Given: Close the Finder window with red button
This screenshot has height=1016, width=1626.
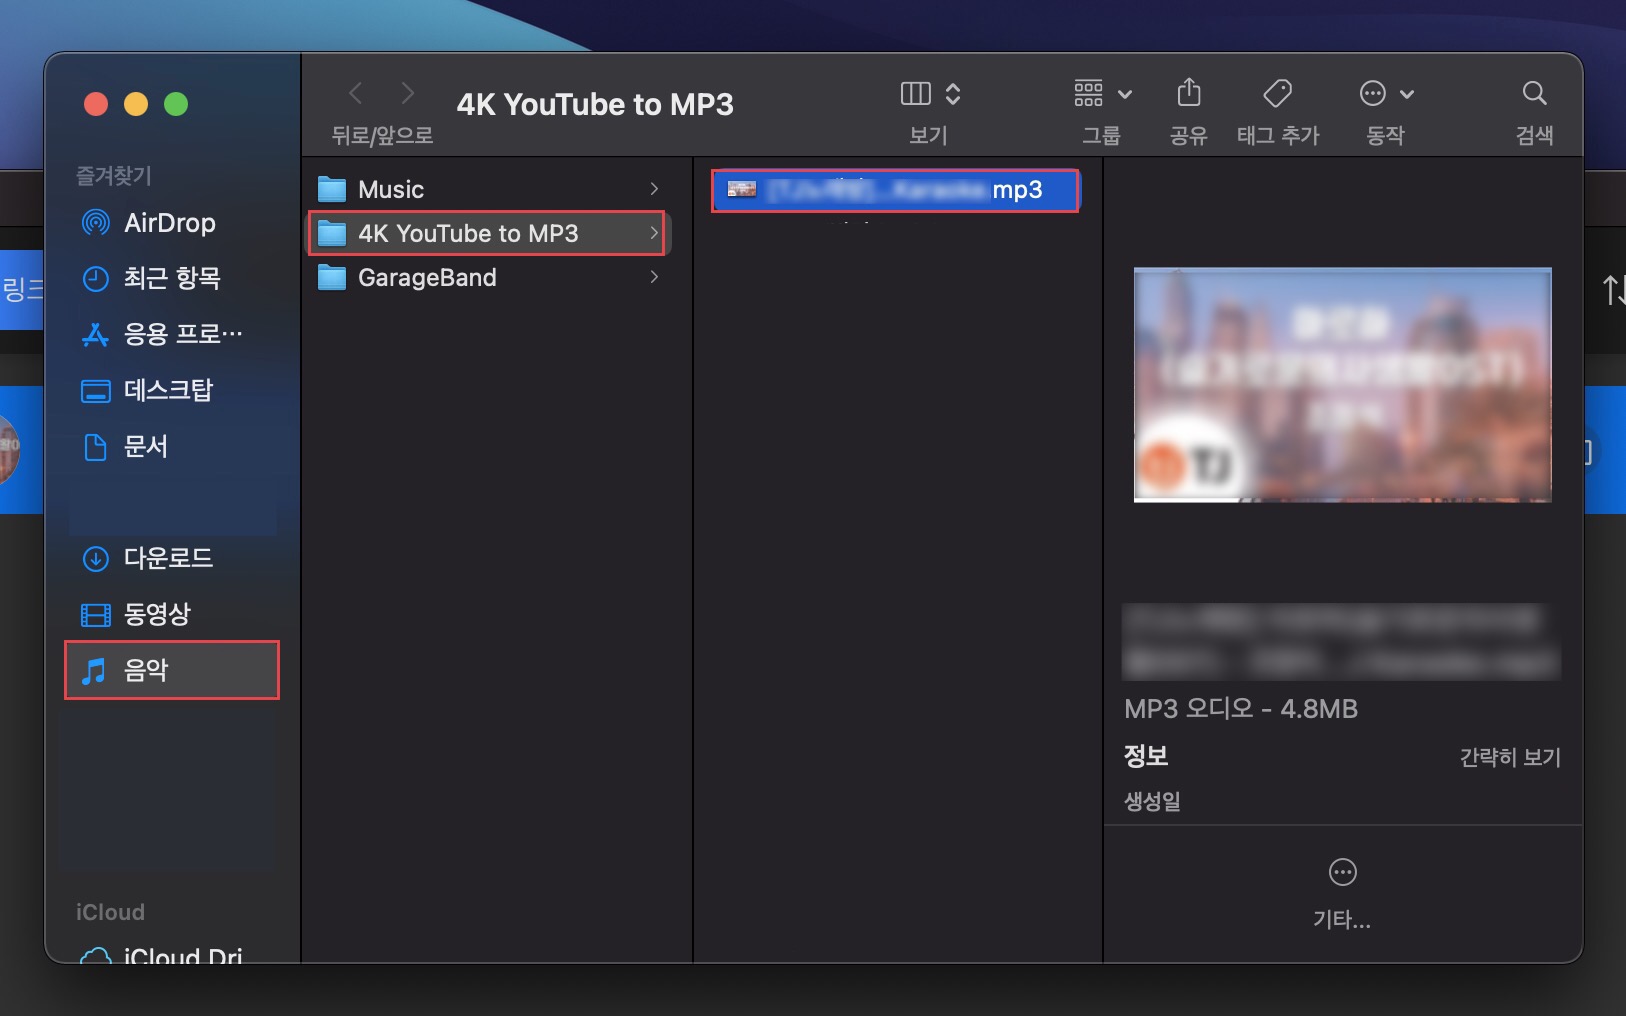Looking at the screenshot, I should 96,104.
